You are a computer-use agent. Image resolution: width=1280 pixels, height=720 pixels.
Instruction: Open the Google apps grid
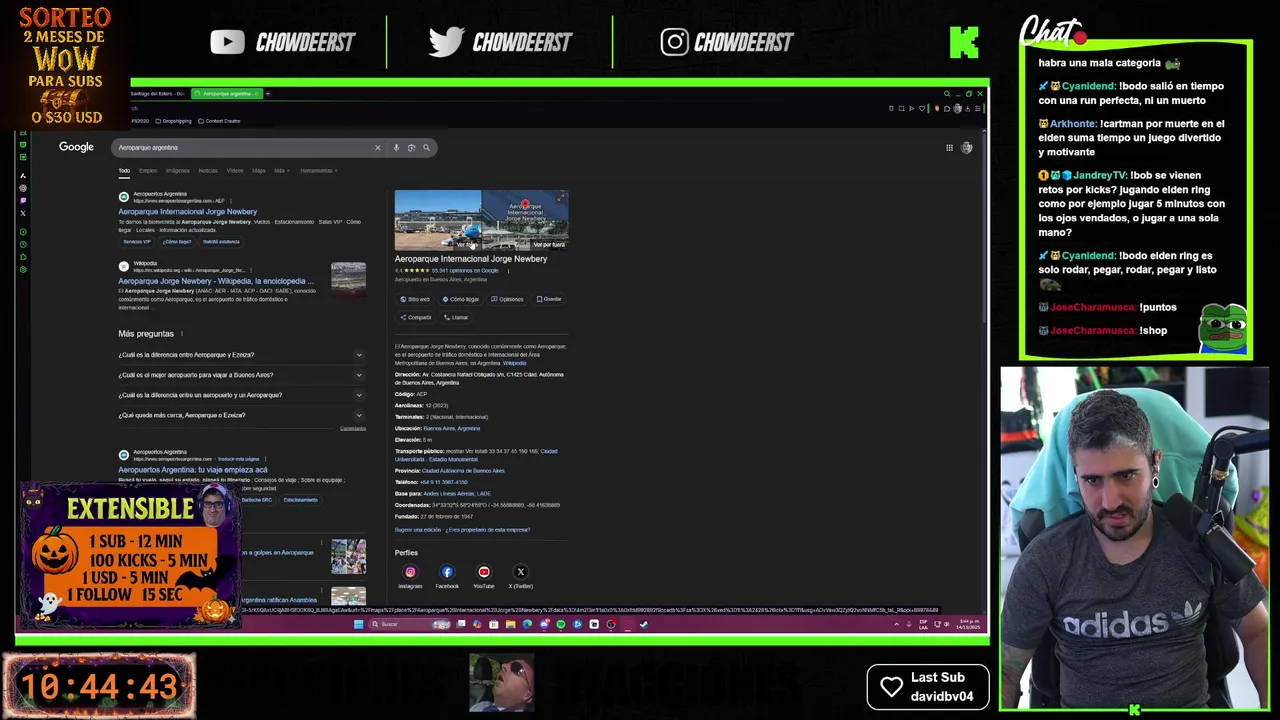coord(949,148)
